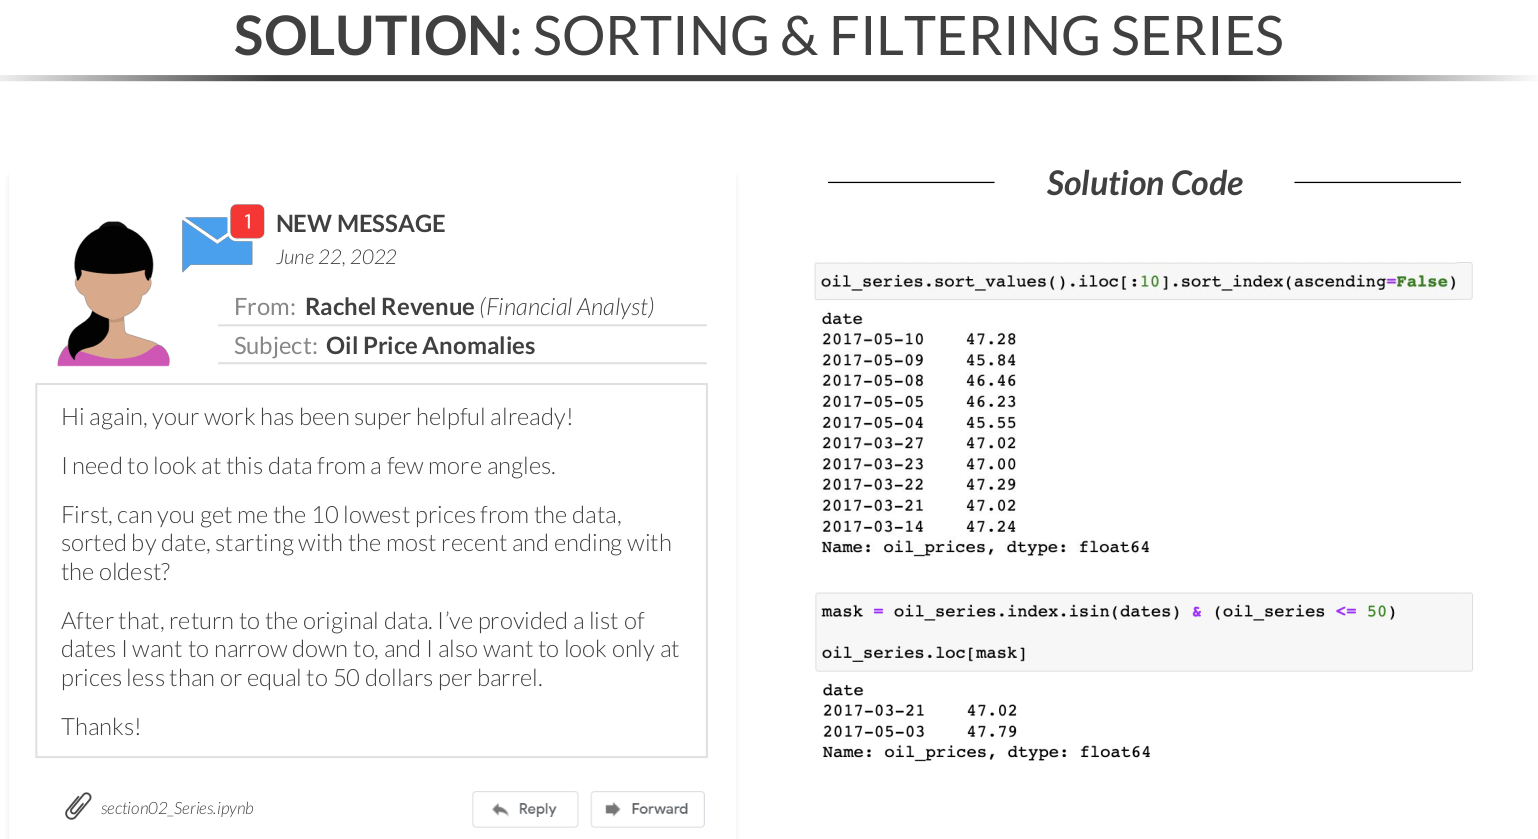The image size is (1538, 839).
Task: Select the June 22, 2022 date
Action: pos(336,257)
